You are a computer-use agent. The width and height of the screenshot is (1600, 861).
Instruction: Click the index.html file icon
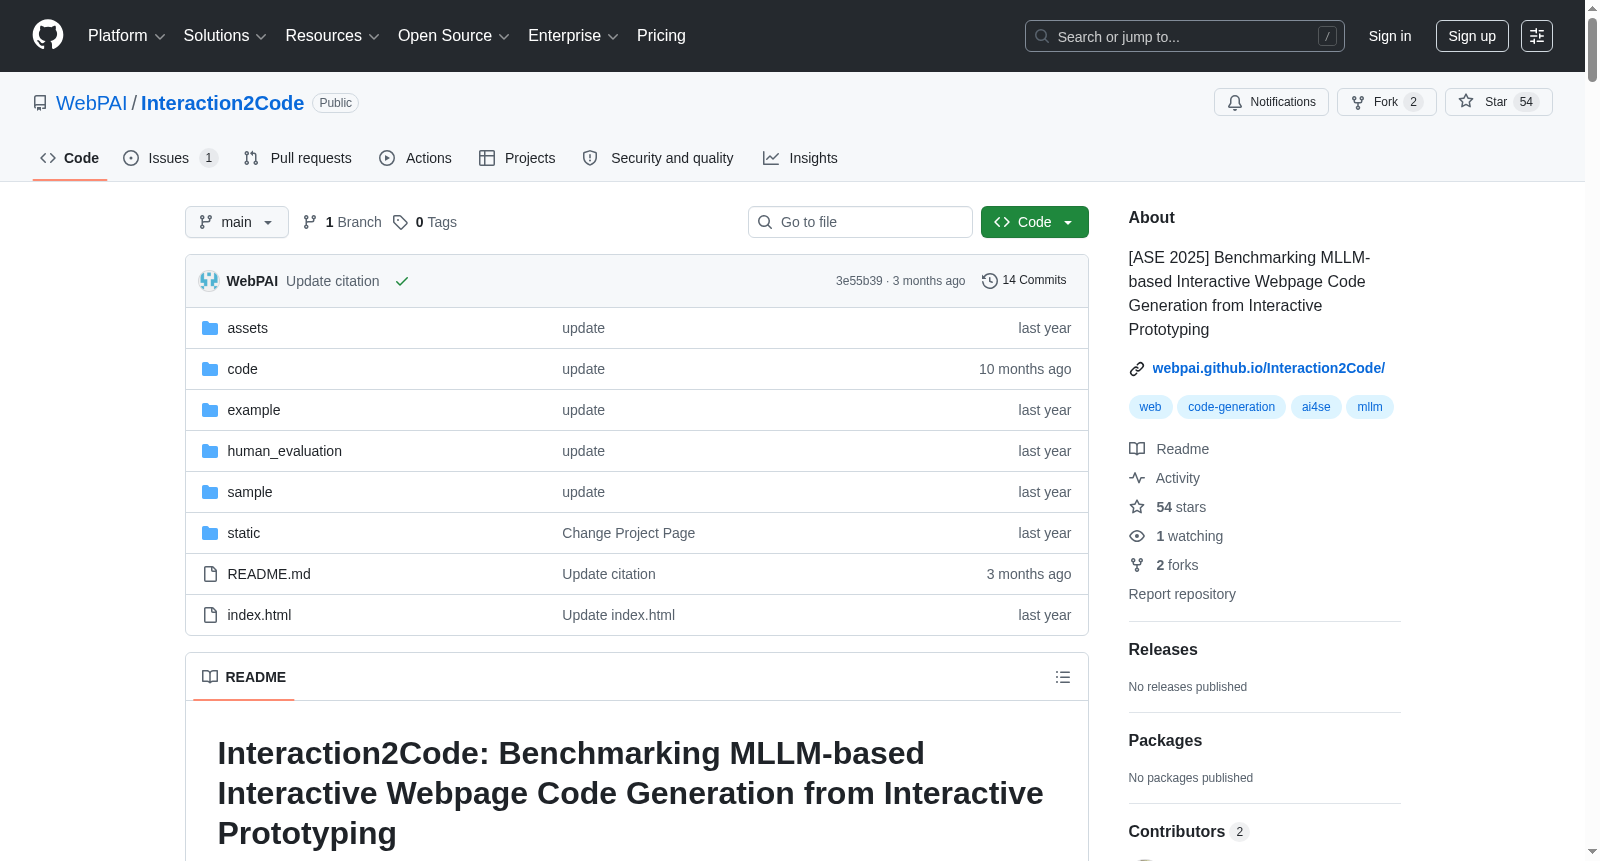[210, 615]
